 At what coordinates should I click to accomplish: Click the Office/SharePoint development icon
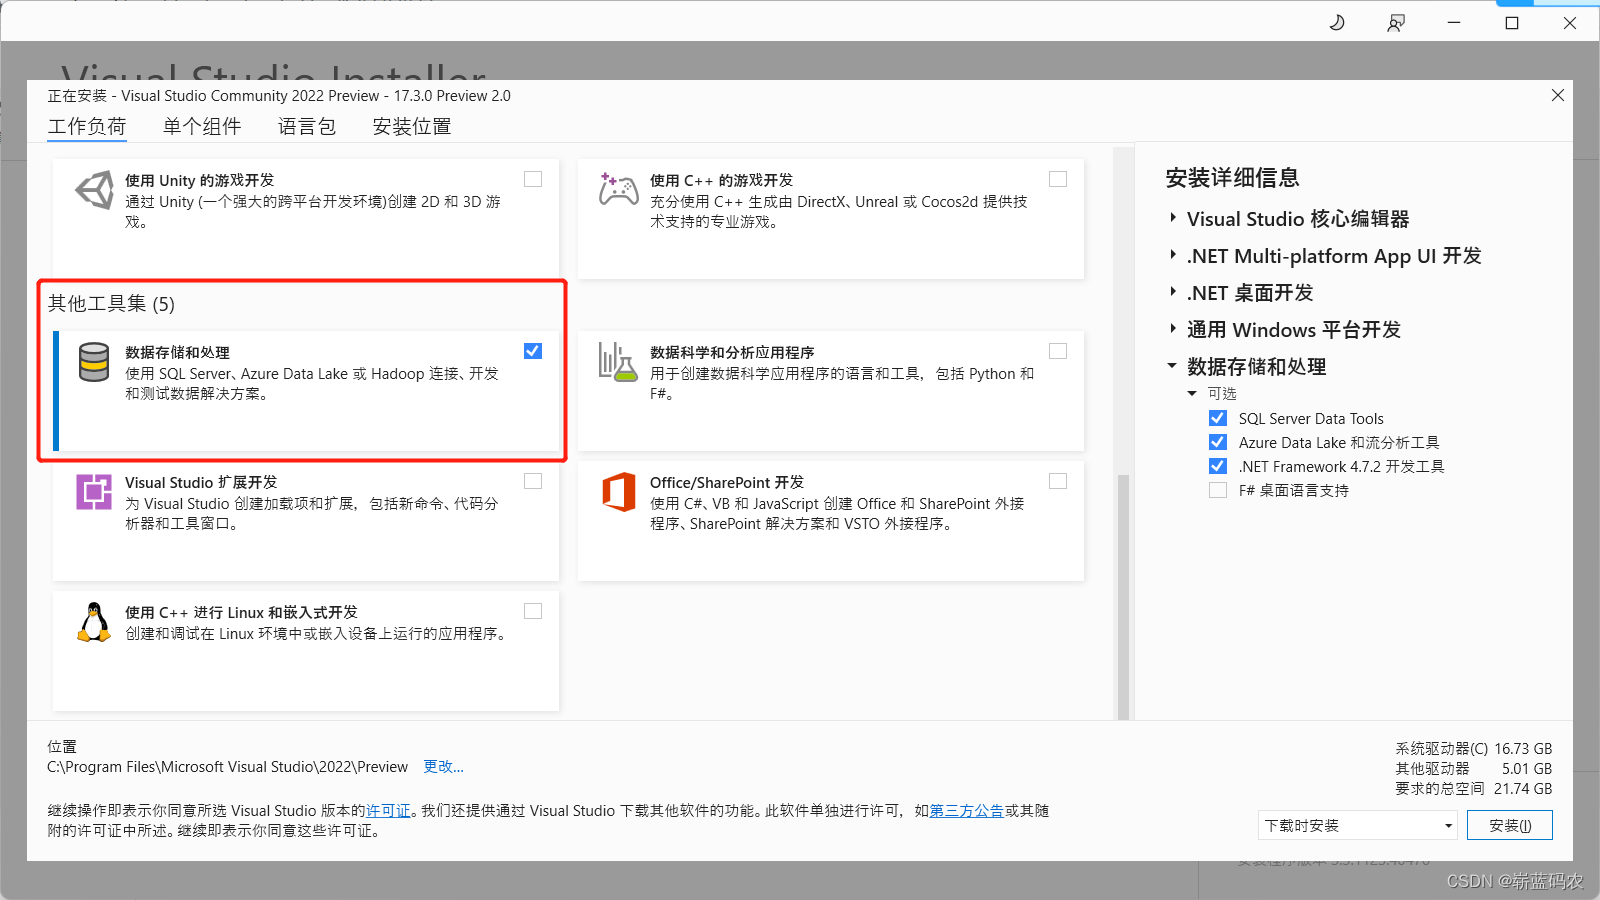click(619, 492)
